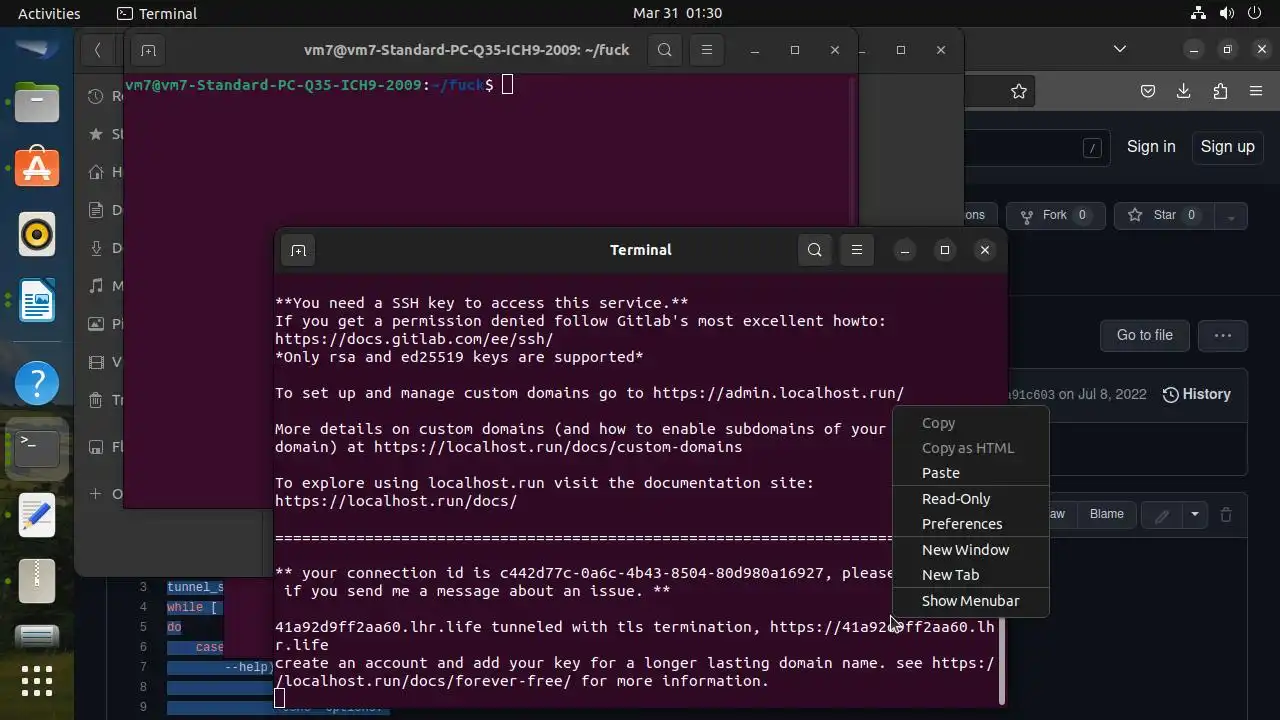Click Activities in the top bar
Screen dimensions: 1280x720
click(x=49, y=14)
